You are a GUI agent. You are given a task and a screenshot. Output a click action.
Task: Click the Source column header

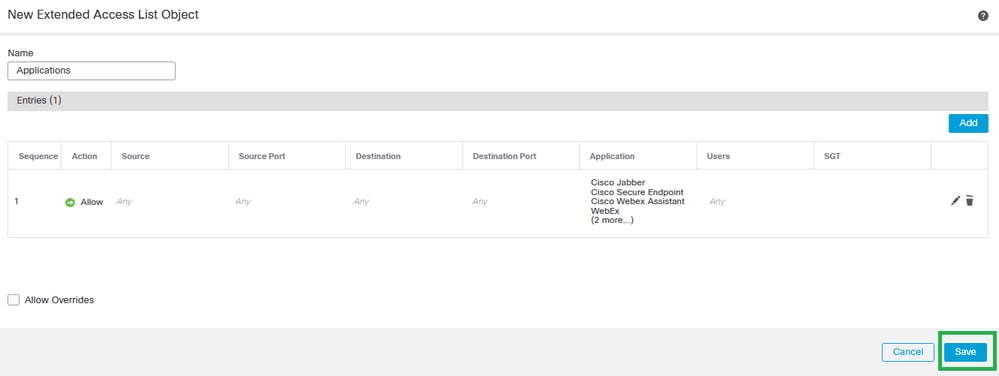(135, 156)
